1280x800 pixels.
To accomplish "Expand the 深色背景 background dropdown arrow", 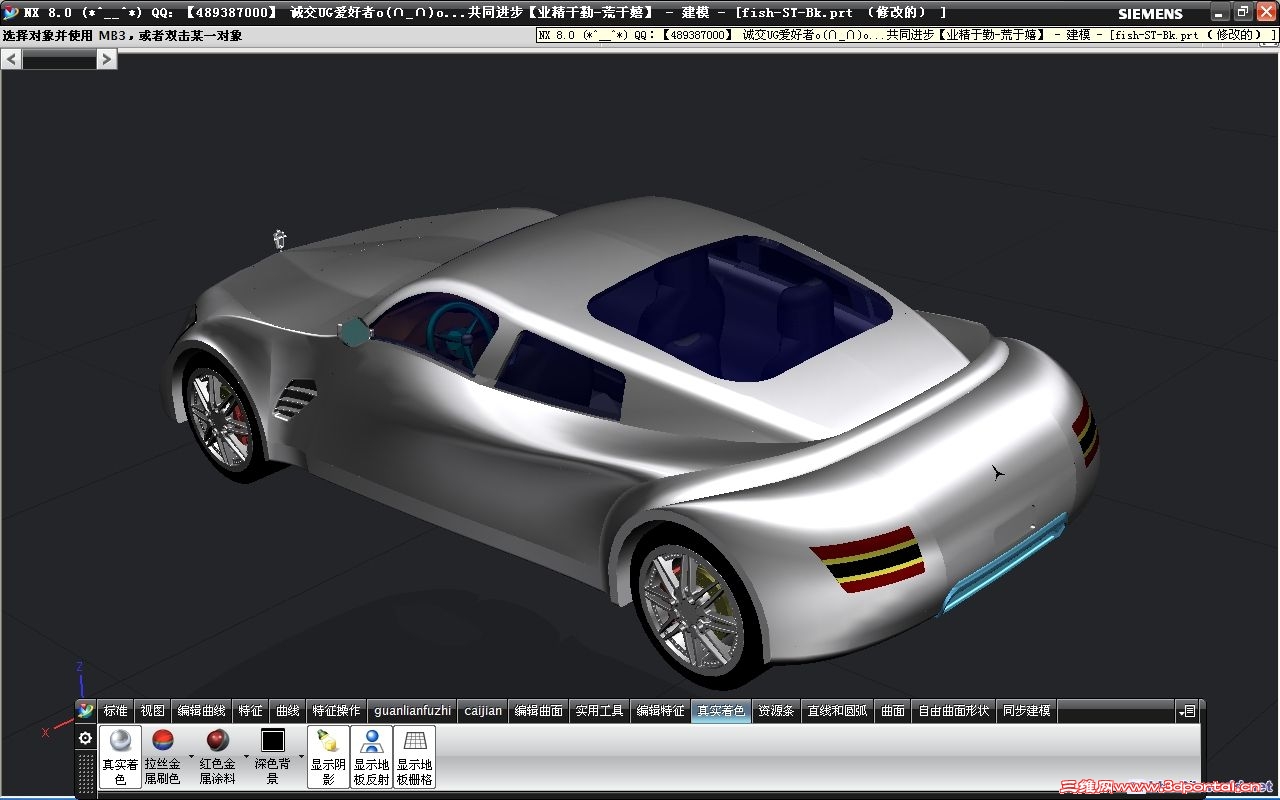I will click(x=300, y=756).
